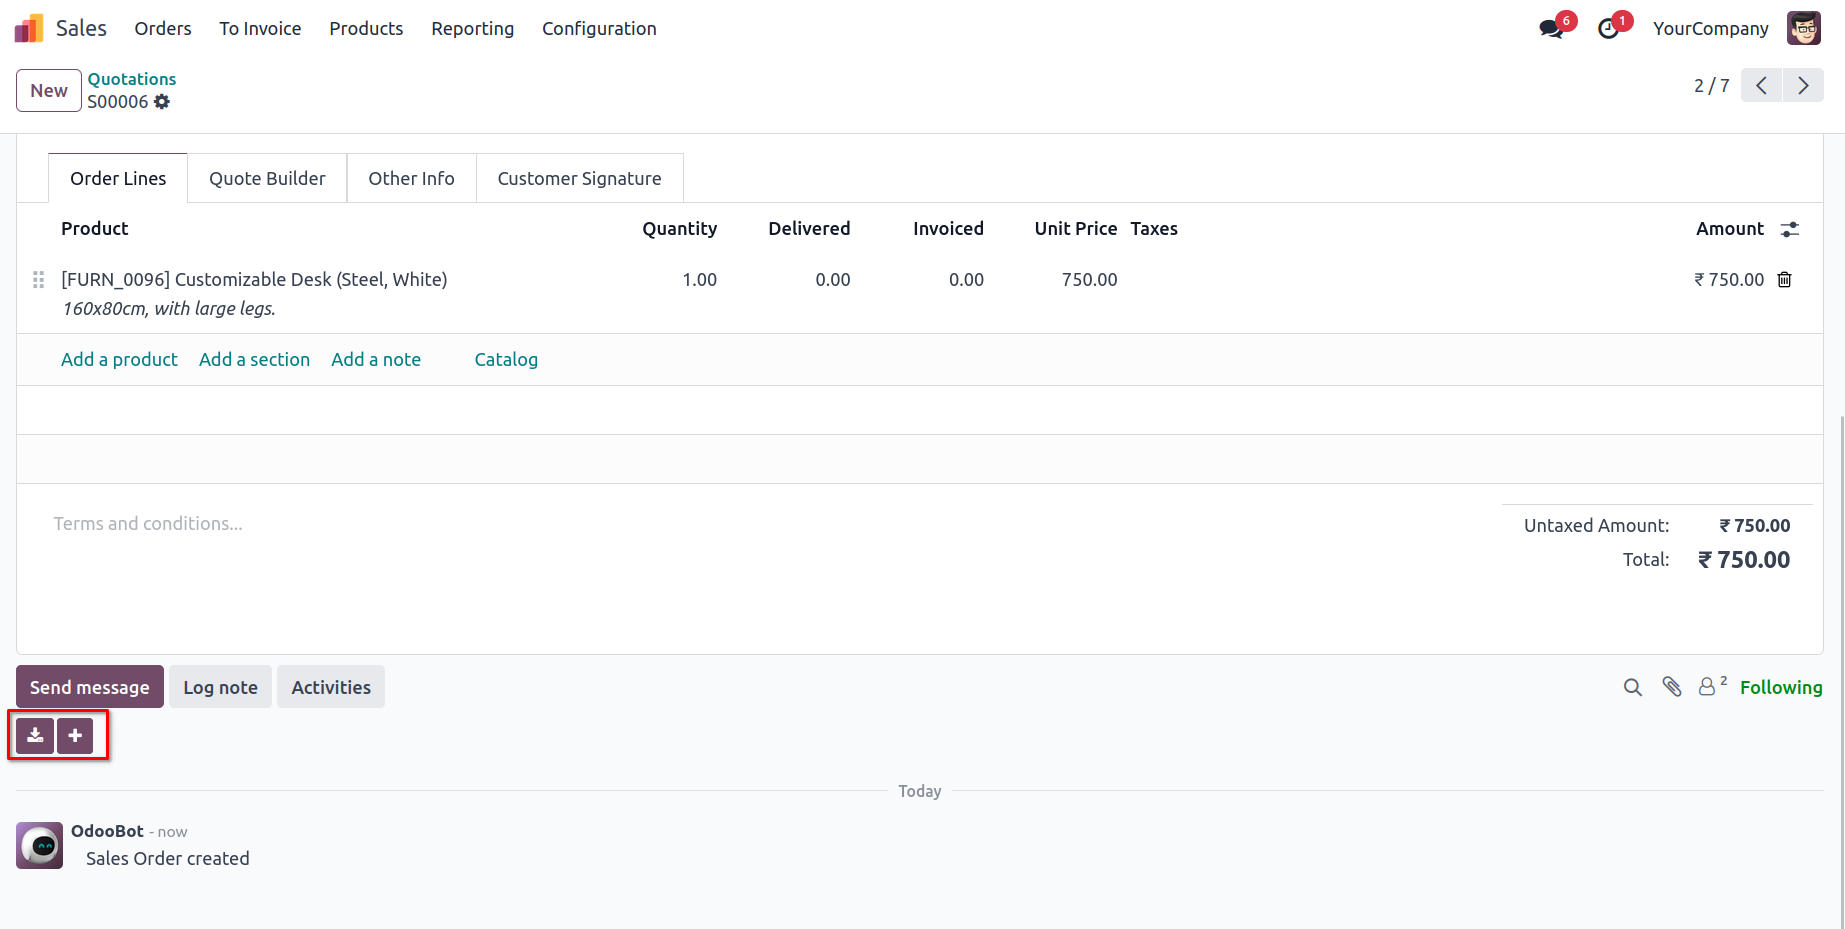Click the Sales app logo icon
The width and height of the screenshot is (1845, 929).
coord(29,29)
